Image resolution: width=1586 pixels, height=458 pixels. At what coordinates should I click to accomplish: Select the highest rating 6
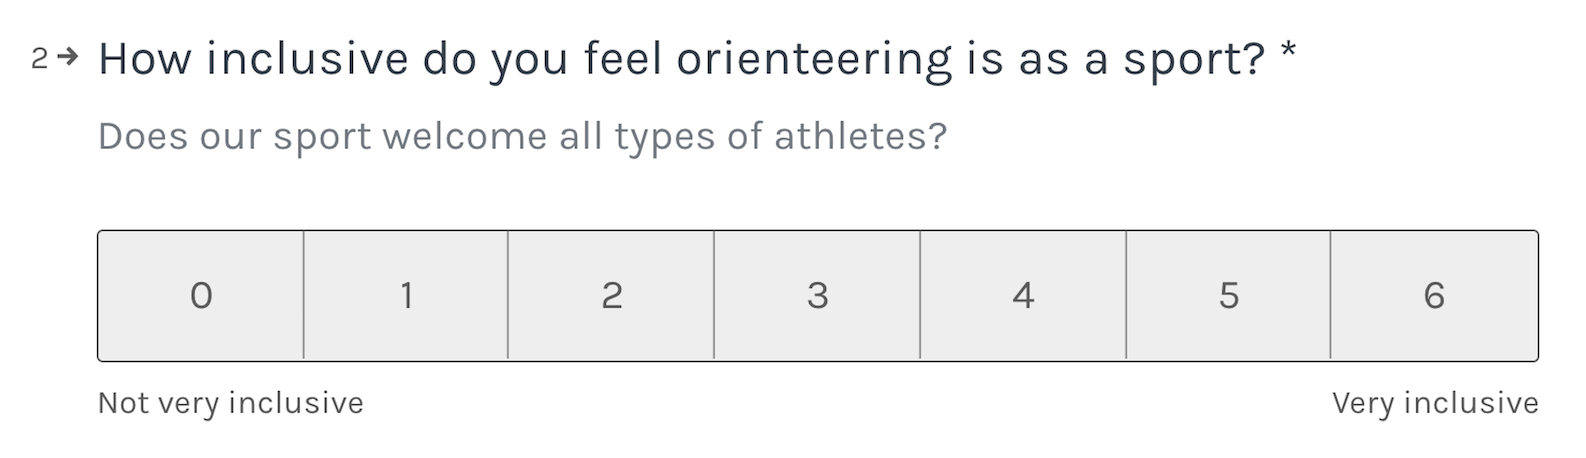pos(1434,296)
